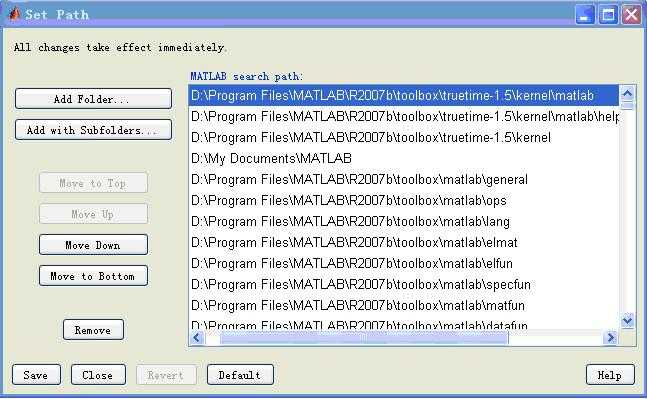Select toolbox\matlab\elfun path entry

click(404, 264)
